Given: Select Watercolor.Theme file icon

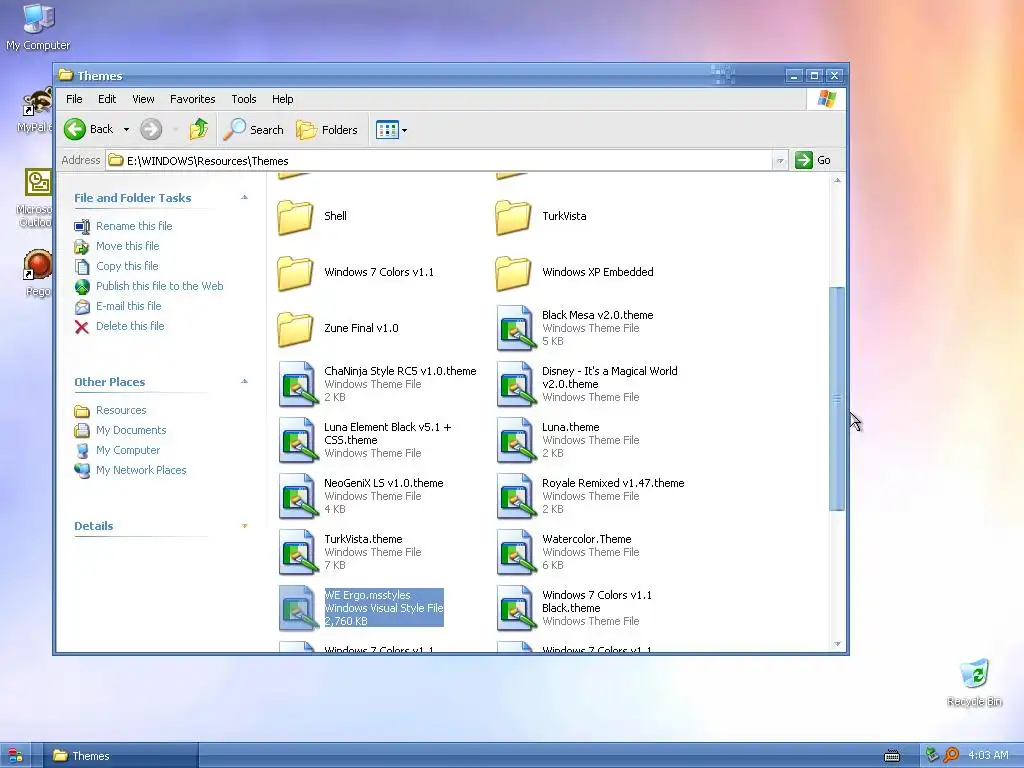Looking at the screenshot, I should tap(516, 552).
